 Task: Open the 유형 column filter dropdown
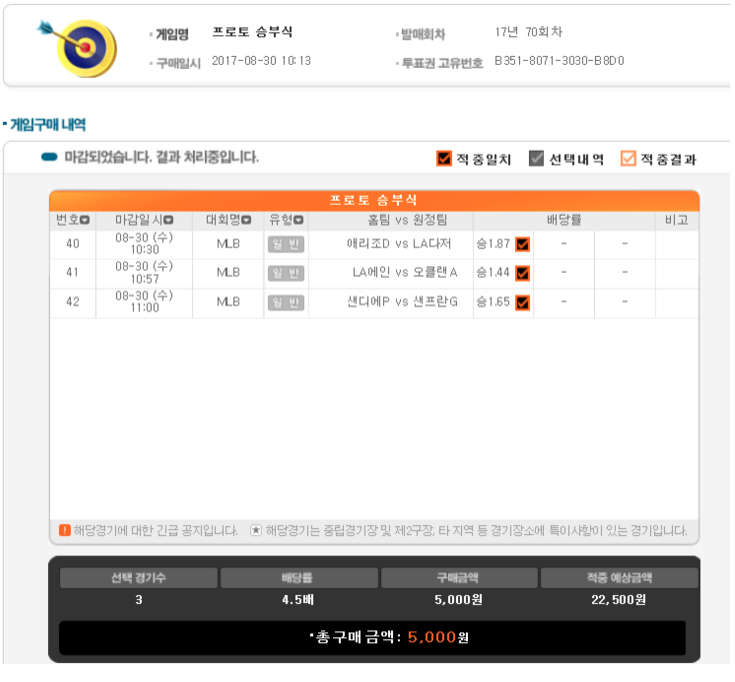pyautogui.click(x=299, y=220)
